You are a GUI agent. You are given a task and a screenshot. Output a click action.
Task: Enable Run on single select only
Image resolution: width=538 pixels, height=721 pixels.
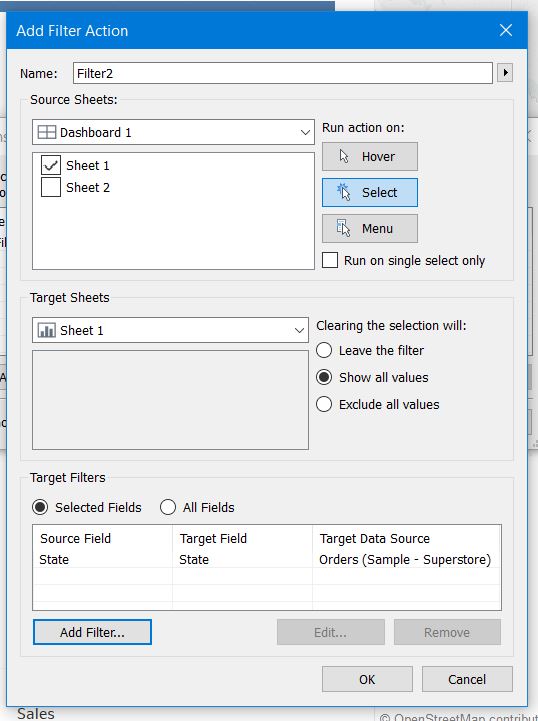330,260
